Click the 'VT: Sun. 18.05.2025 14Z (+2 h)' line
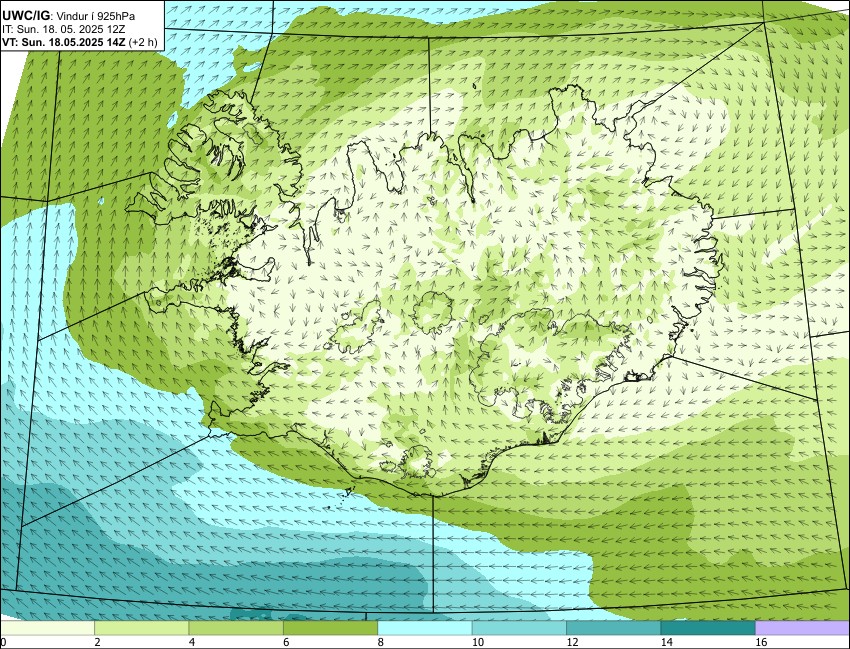Screen dimensions: 850x649 tap(80, 42)
